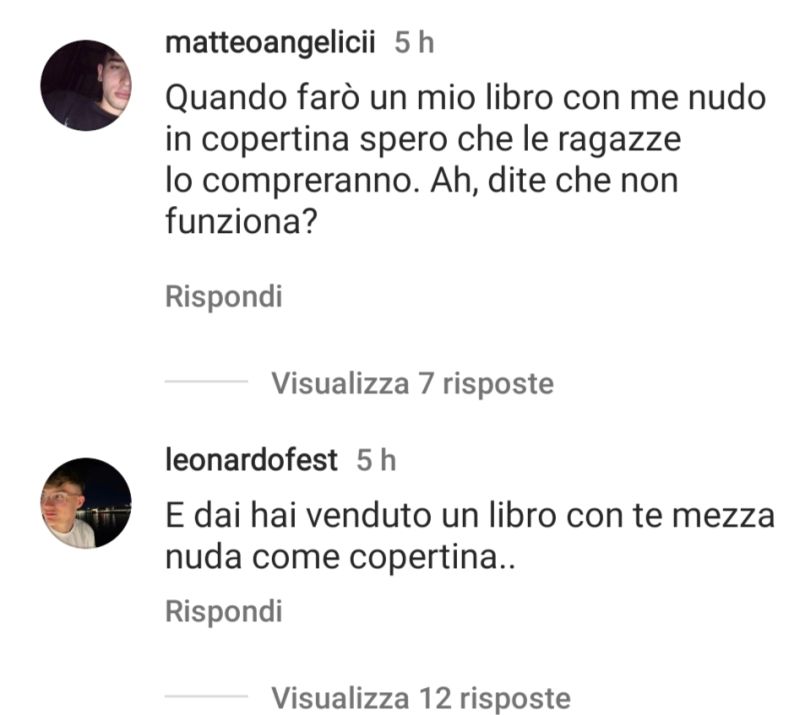Open matteoangelicii's profile picture

tap(86, 85)
